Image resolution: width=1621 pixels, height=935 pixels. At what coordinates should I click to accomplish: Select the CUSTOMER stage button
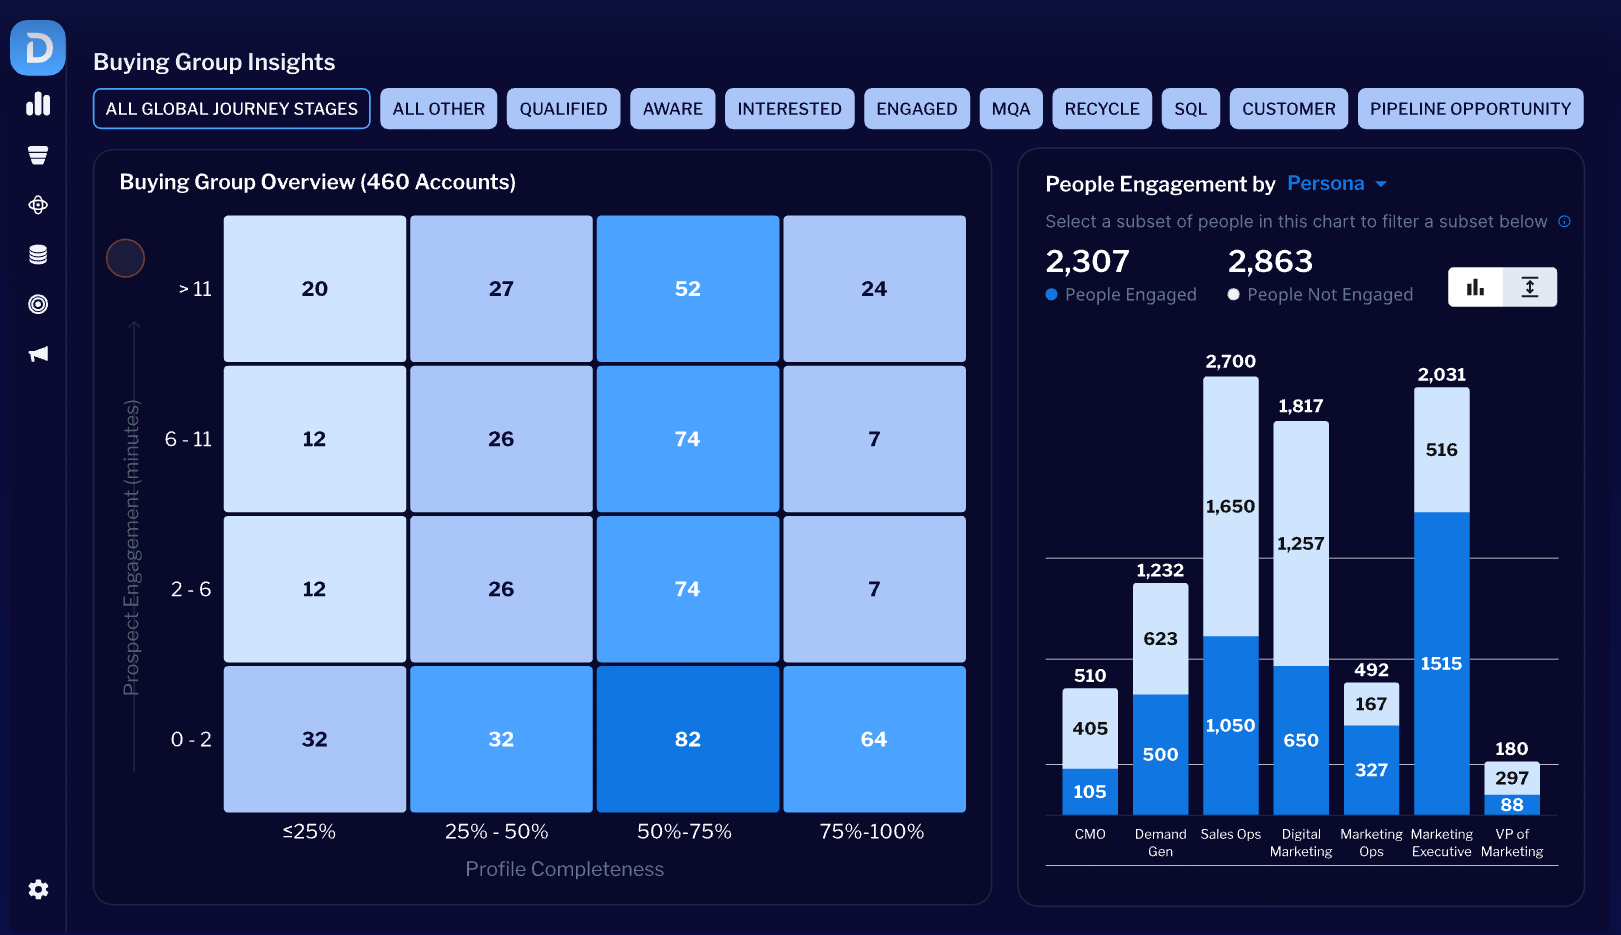1289,109
